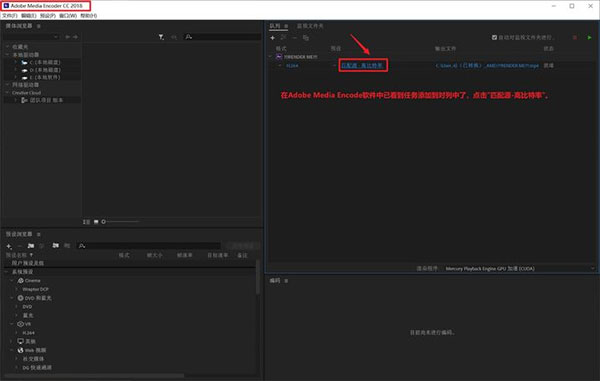Switch to the 监视文件夹 (Watch Folders) tab

(310, 26)
